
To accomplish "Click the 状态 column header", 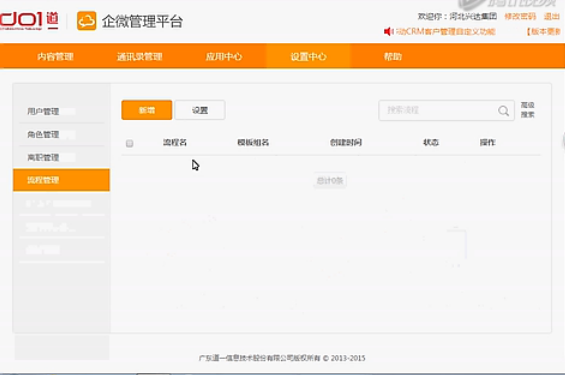I will point(431,142).
